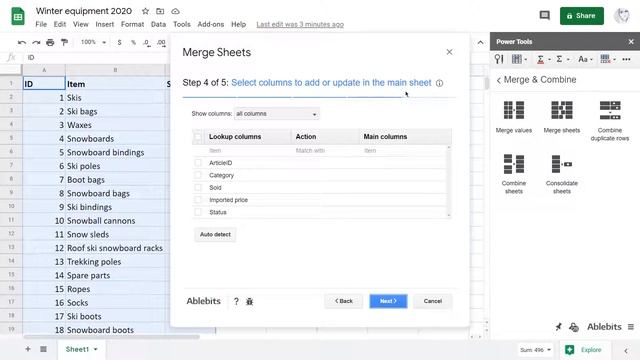Image resolution: width=640 pixels, height=360 pixels.
Task: Open the Tools menu
Action: click(182, 24)
